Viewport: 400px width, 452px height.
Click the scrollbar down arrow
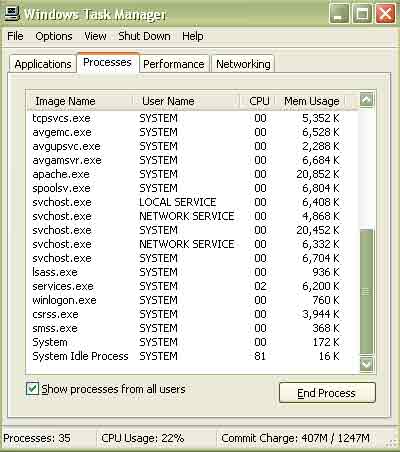366,364
